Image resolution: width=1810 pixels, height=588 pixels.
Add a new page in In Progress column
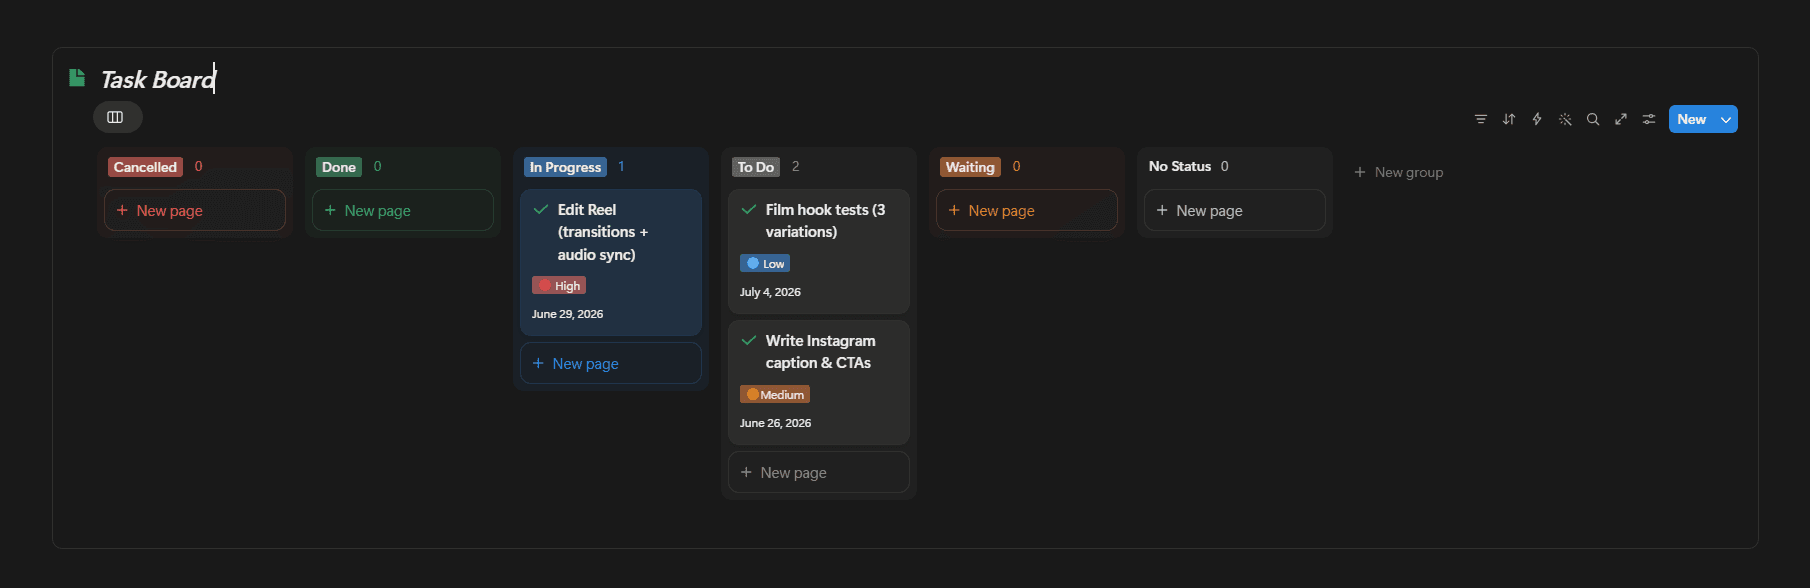pyautogui.click(x=611, y=363)
